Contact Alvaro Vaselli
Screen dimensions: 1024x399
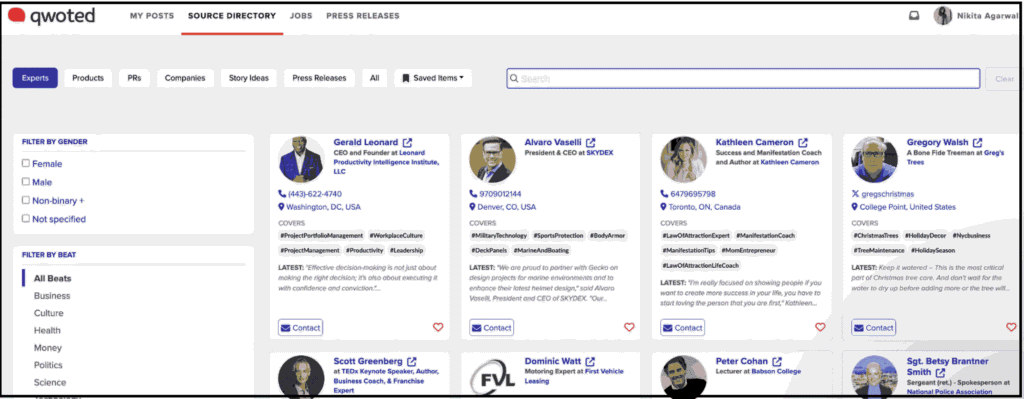coord(491,328)
